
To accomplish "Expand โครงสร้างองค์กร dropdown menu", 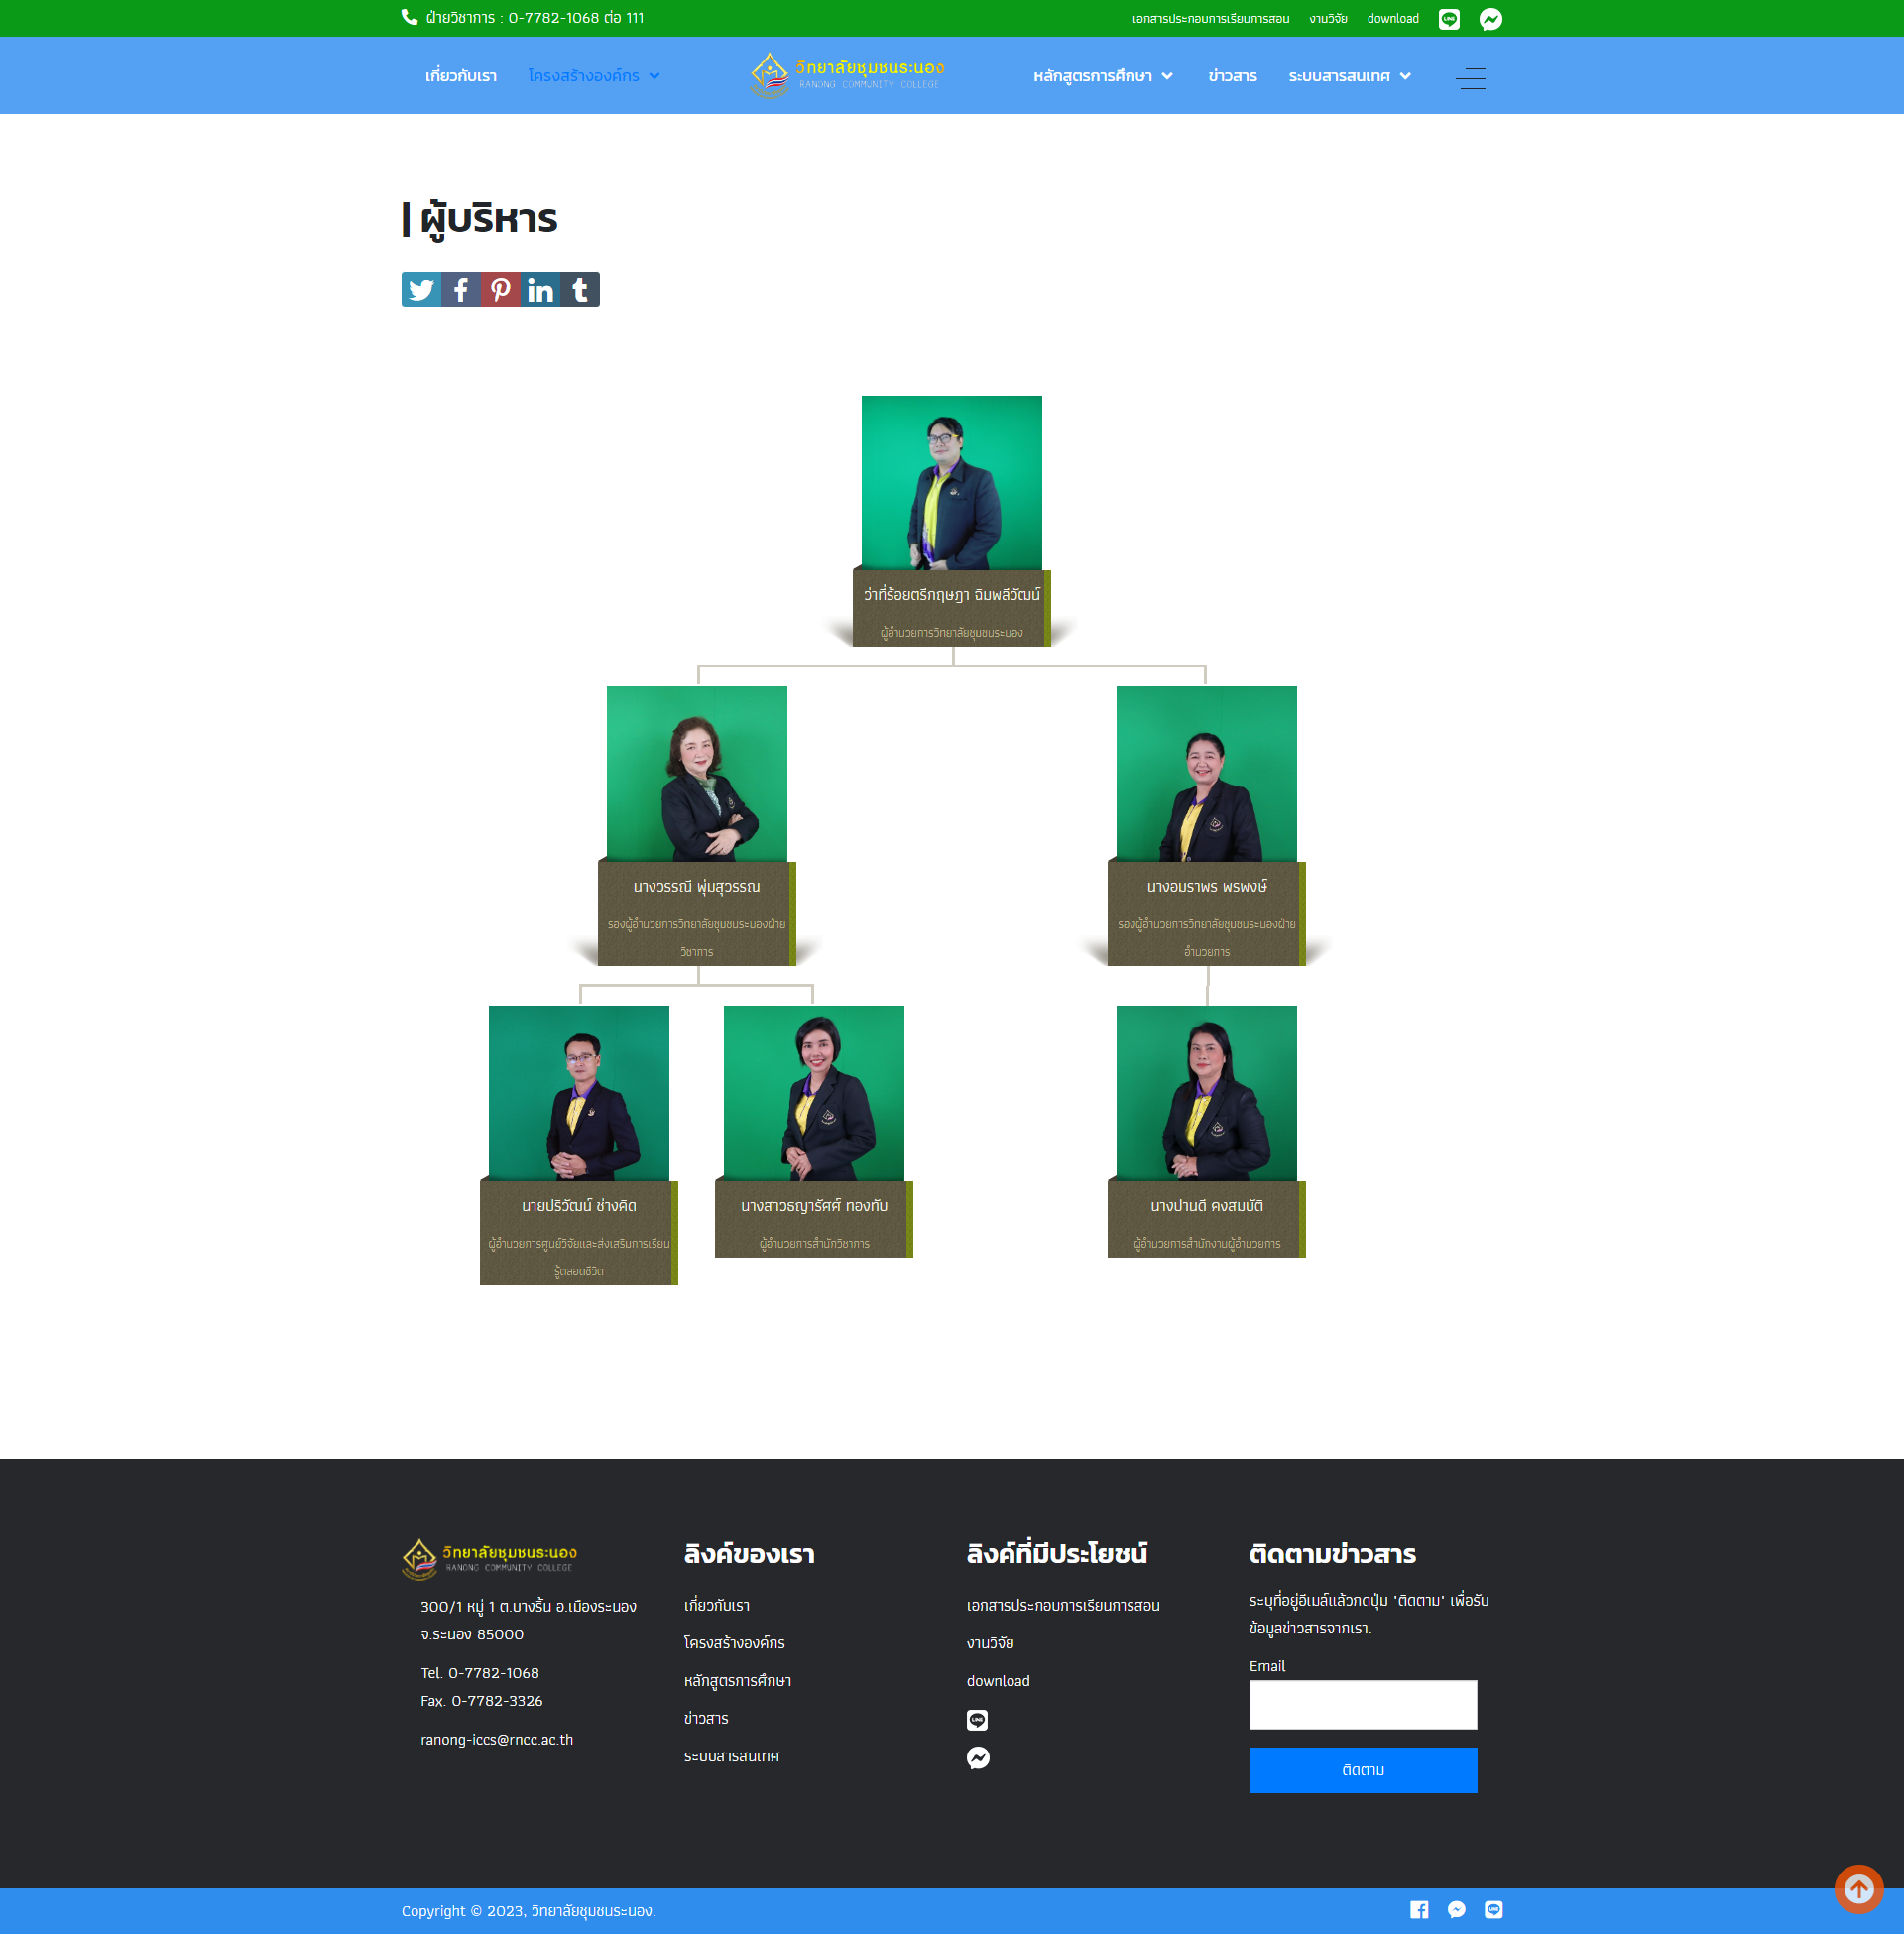I will (594, 76).
